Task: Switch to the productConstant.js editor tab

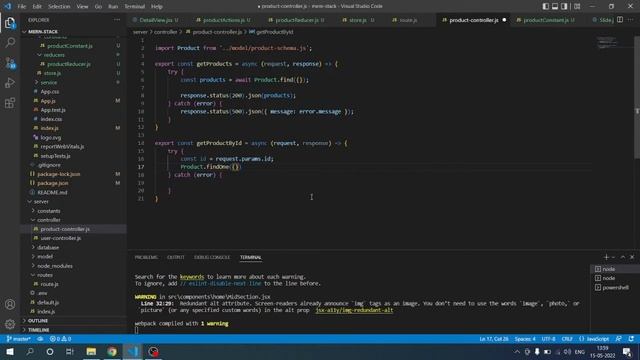Action: tap(546, 20)
